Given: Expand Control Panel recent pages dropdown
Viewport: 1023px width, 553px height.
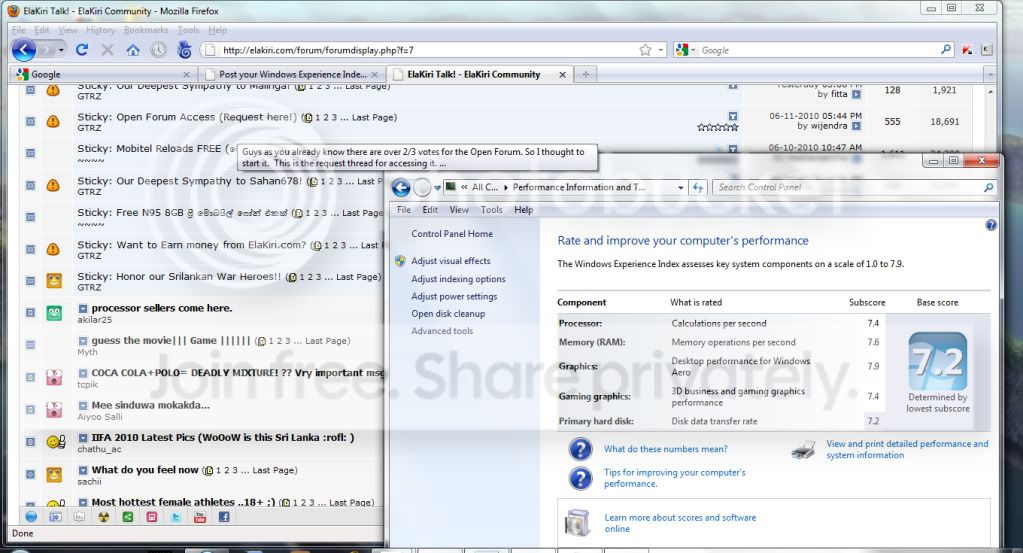Looking at the screenshot, I should [437, 188].
